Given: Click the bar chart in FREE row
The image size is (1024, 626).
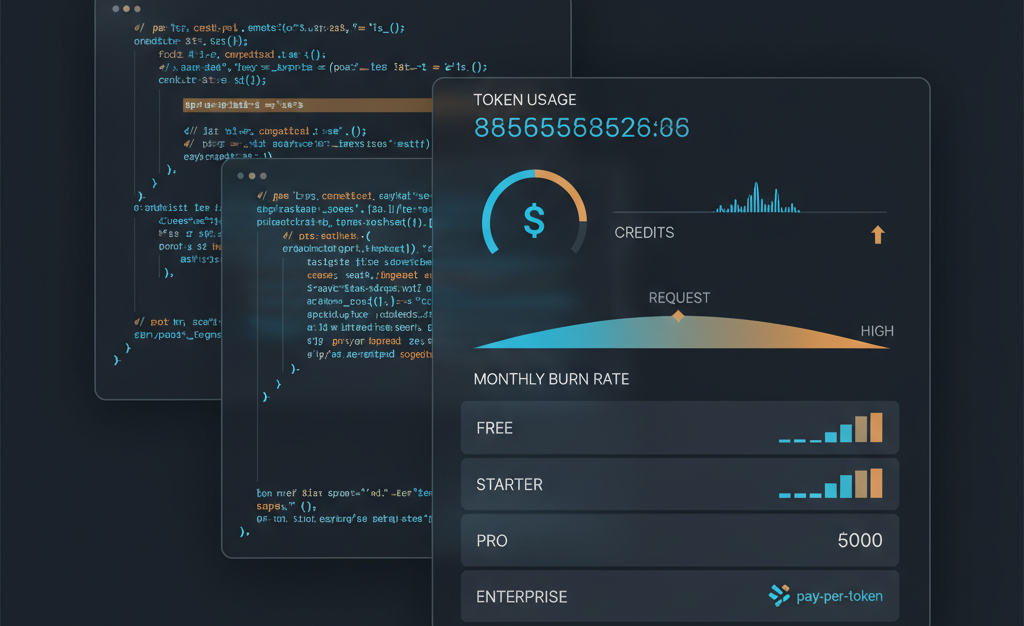Looking at the screenshot, I should coord(830,428).
